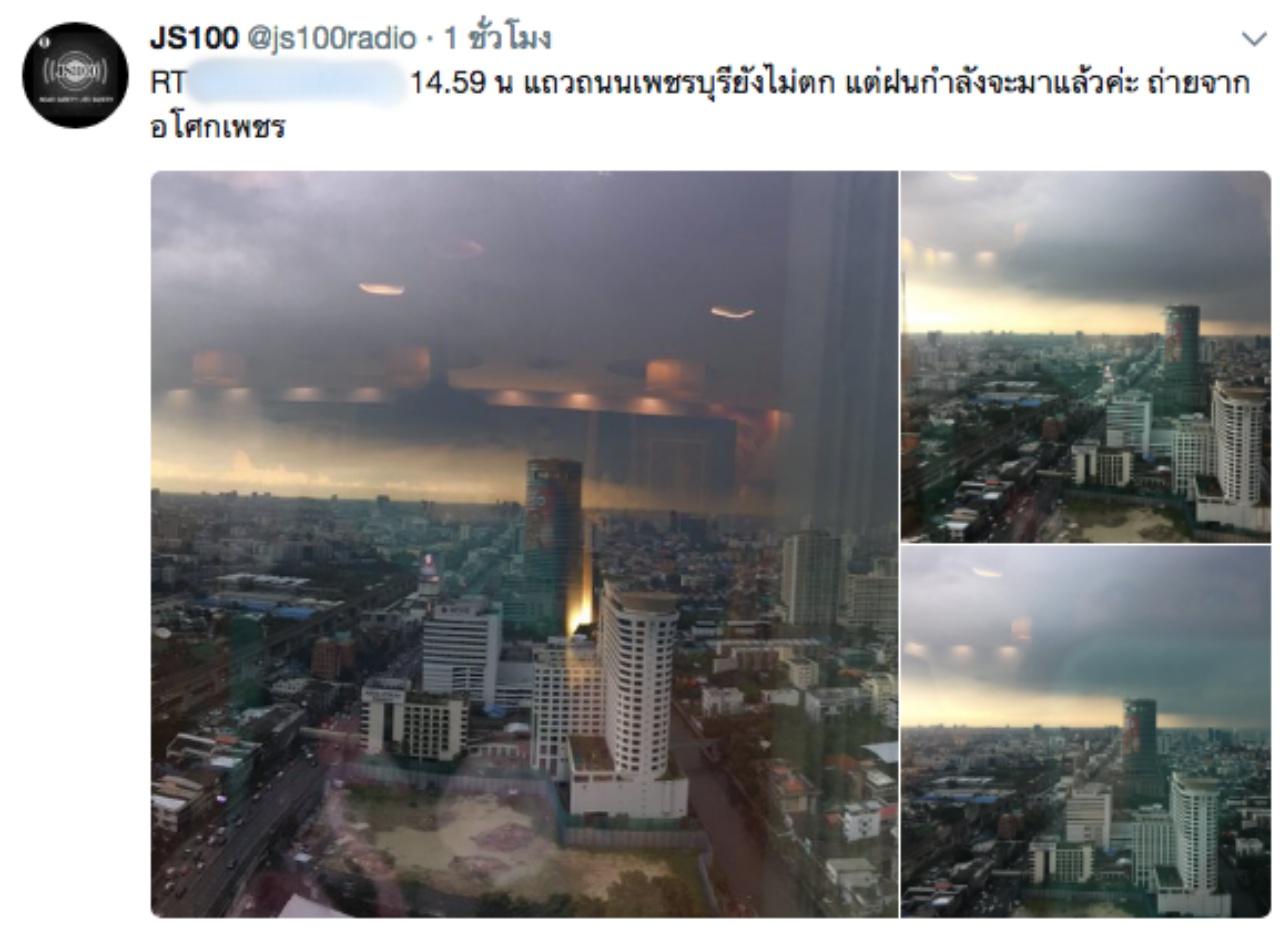Expand the tweet options chevron

tap(1251, 39)
